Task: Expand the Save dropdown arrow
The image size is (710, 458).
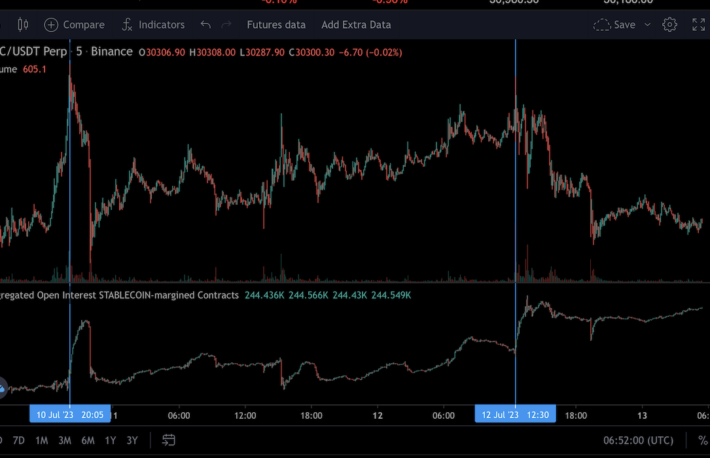Action: pyautogui.click(x=648, y=24)
